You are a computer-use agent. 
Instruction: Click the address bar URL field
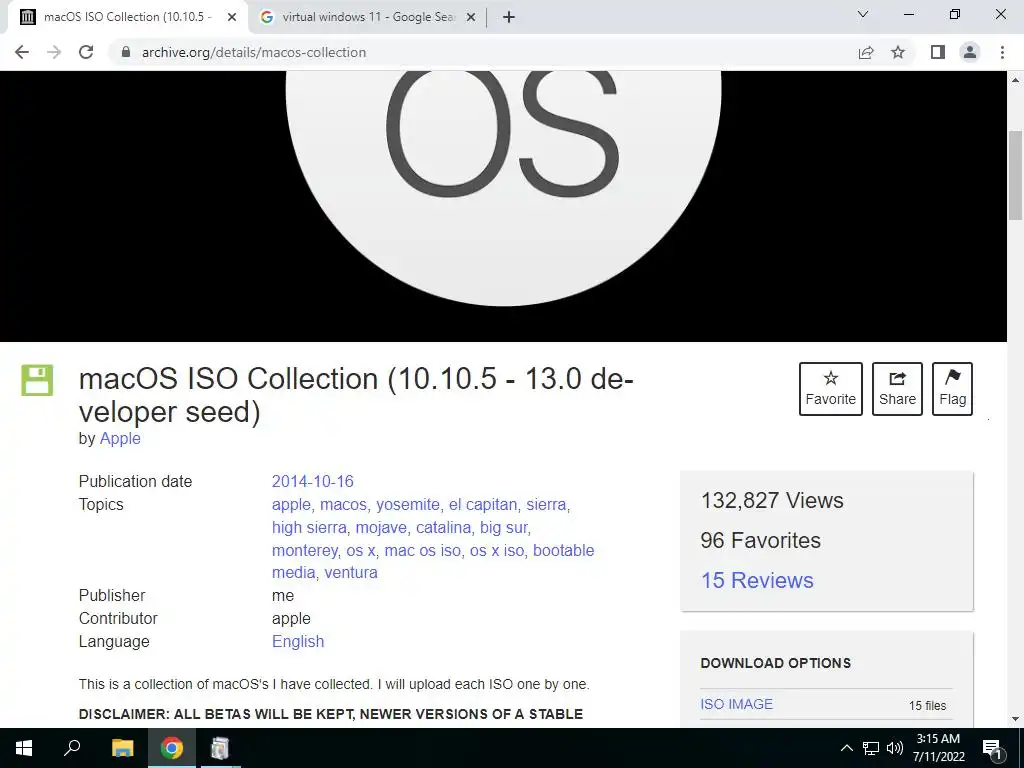483,52
